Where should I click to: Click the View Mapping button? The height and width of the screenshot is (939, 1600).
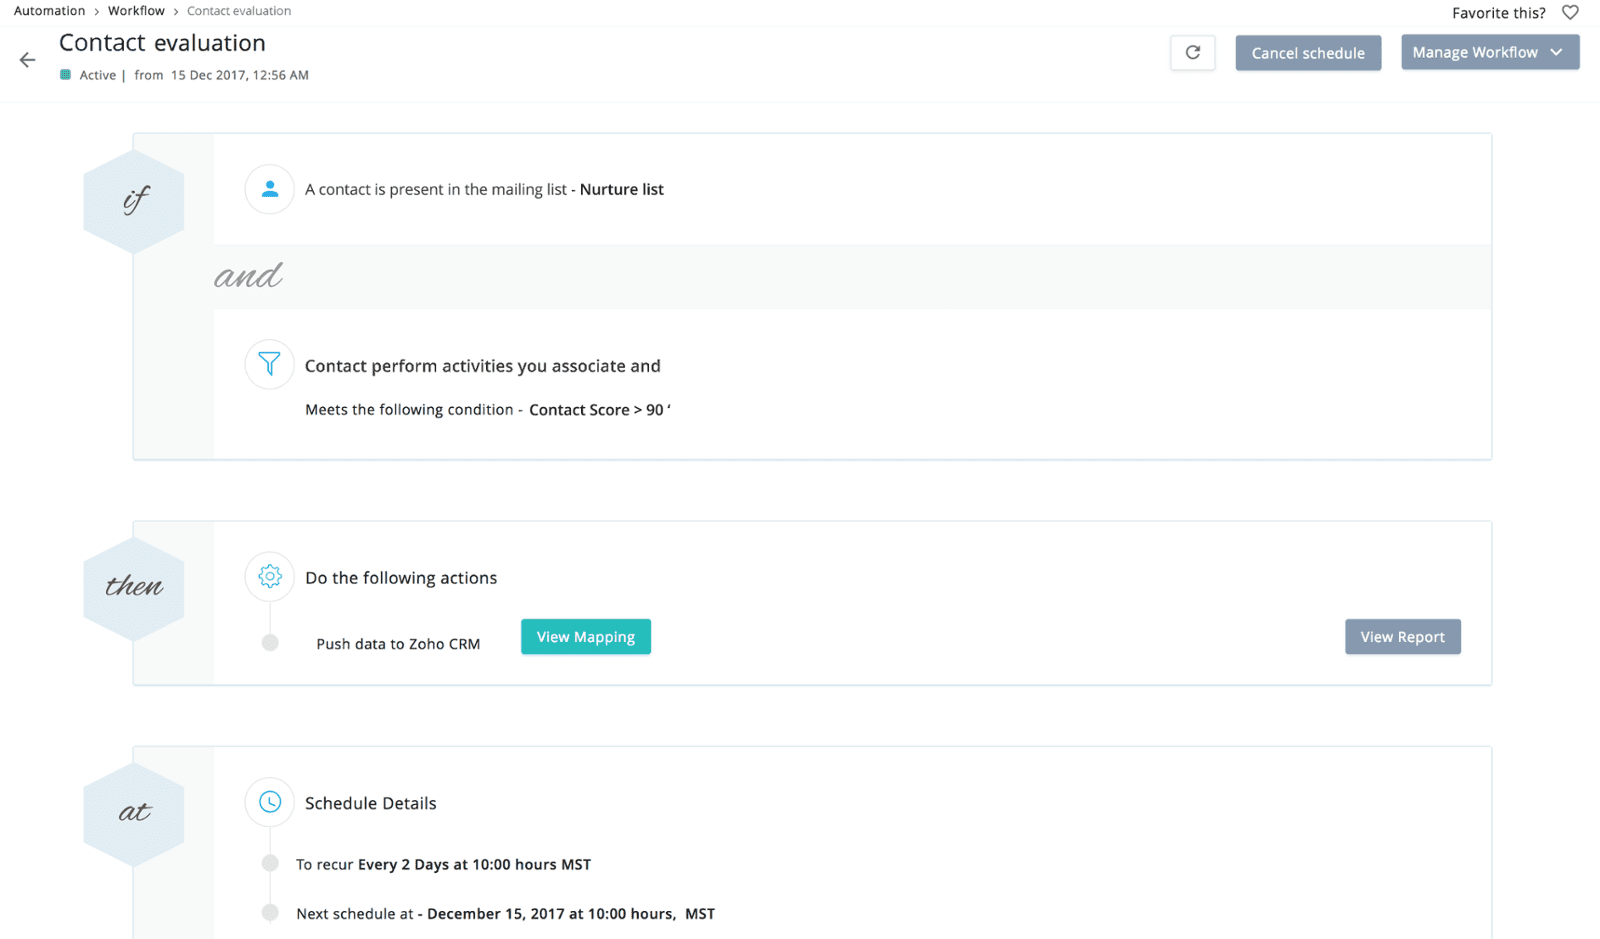click(586, 637)
